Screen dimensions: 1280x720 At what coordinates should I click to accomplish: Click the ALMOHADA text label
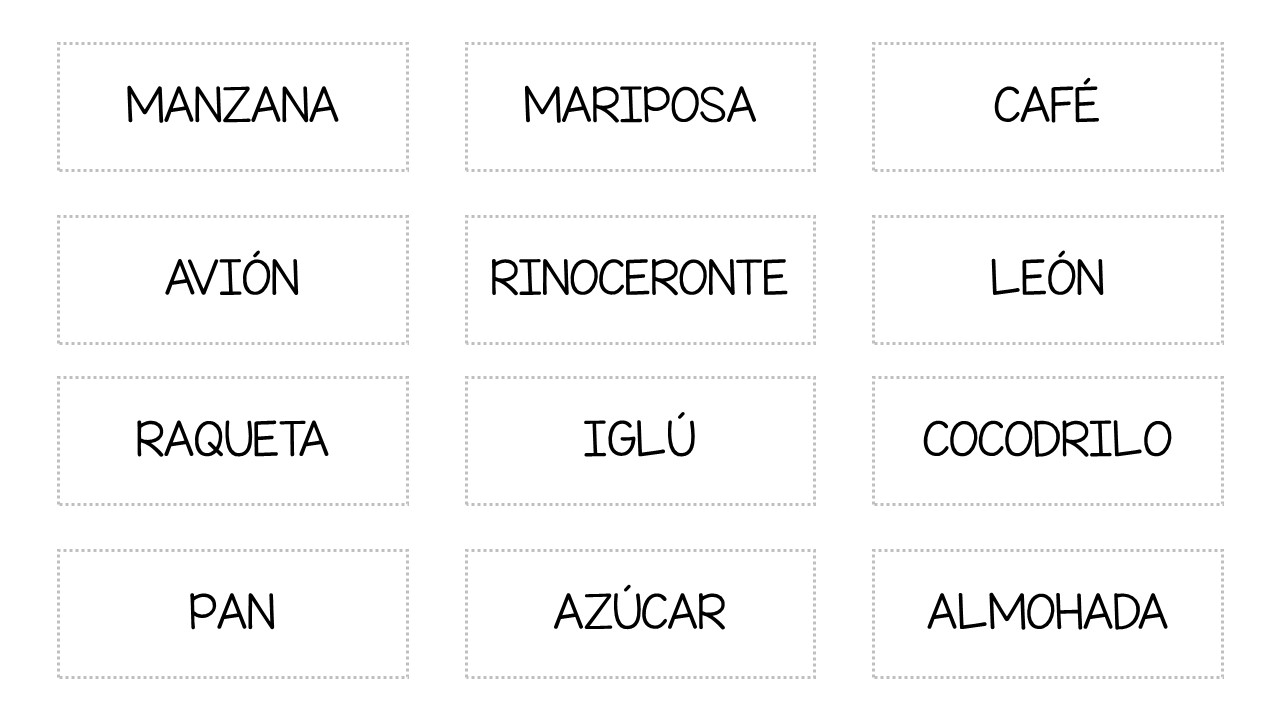click(x=1047, y=612)
